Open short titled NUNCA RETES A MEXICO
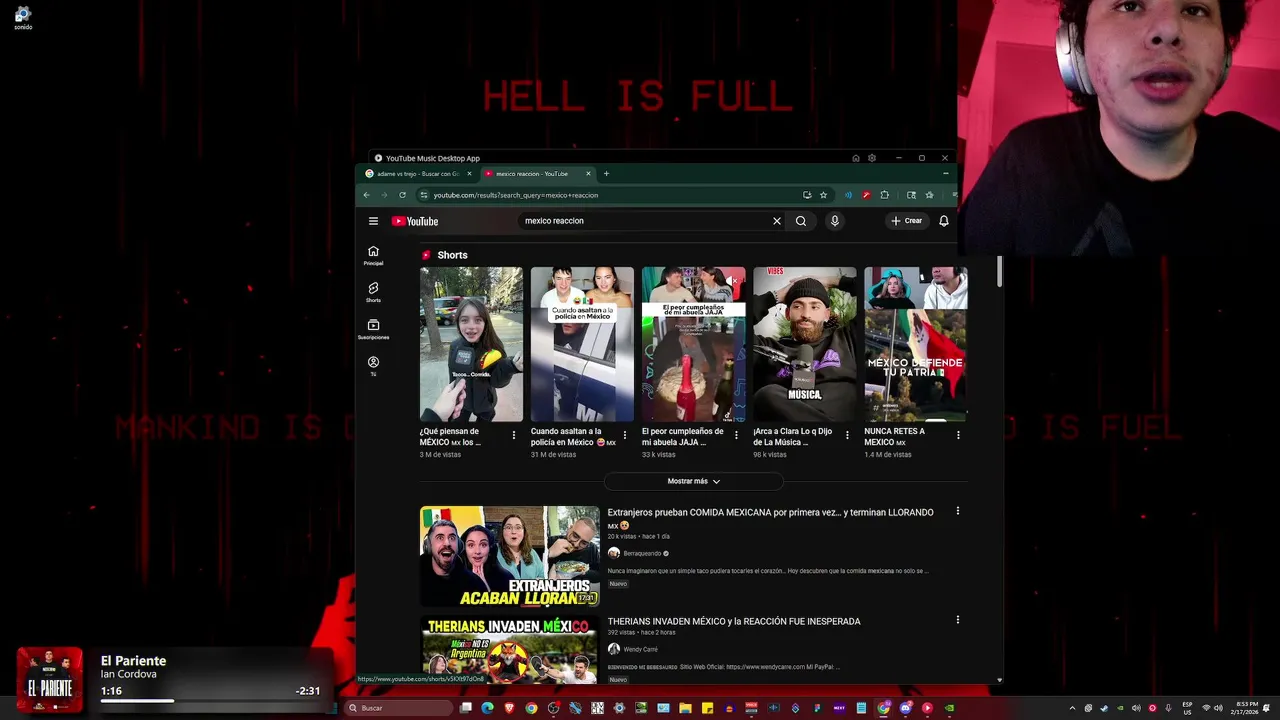 [895, 437]
